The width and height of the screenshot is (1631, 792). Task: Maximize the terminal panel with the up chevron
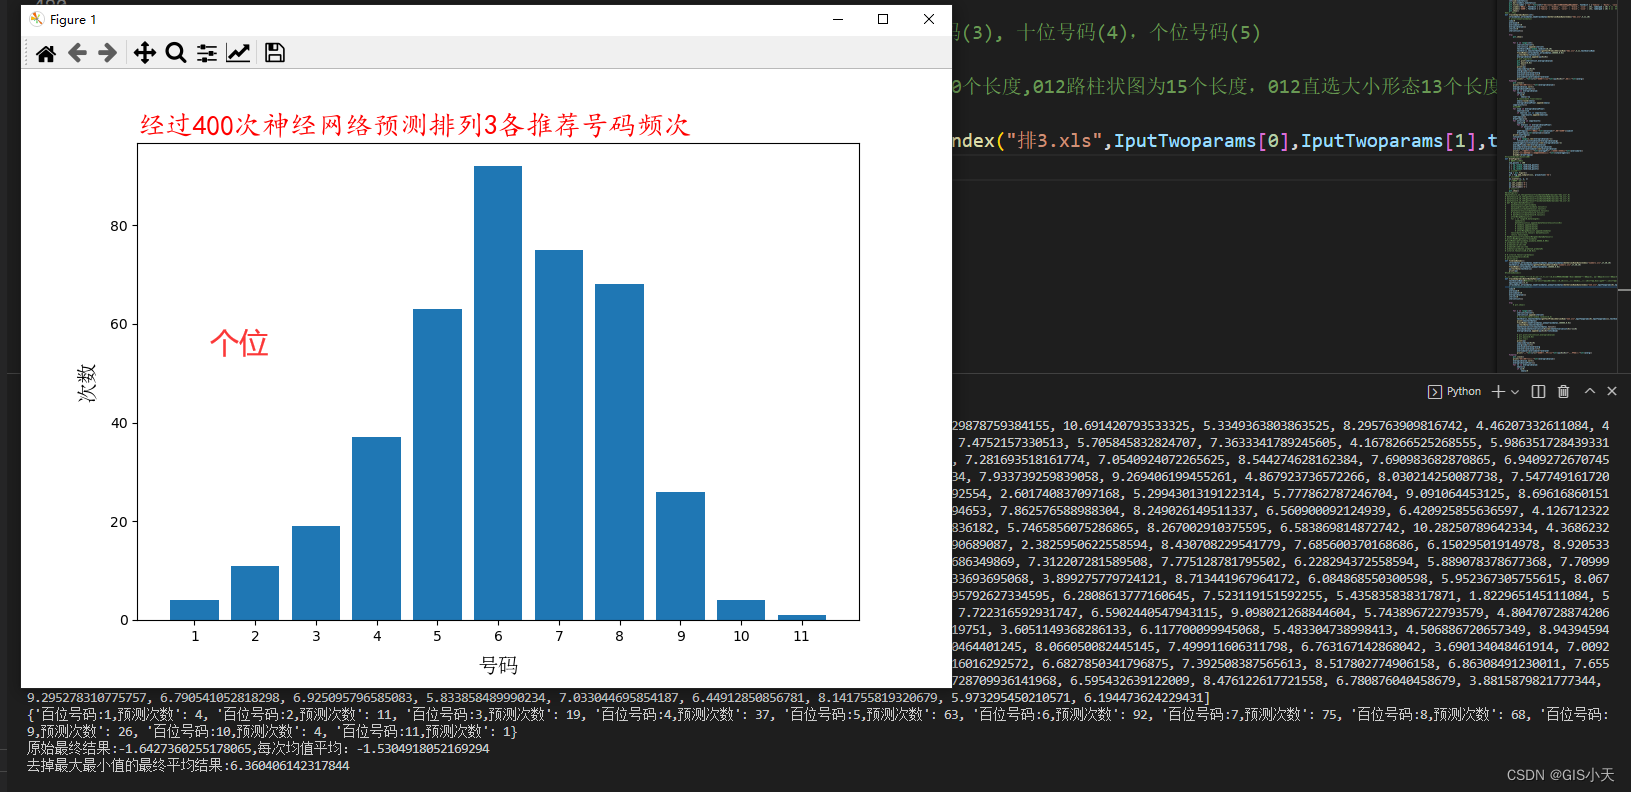(1590, 392)
